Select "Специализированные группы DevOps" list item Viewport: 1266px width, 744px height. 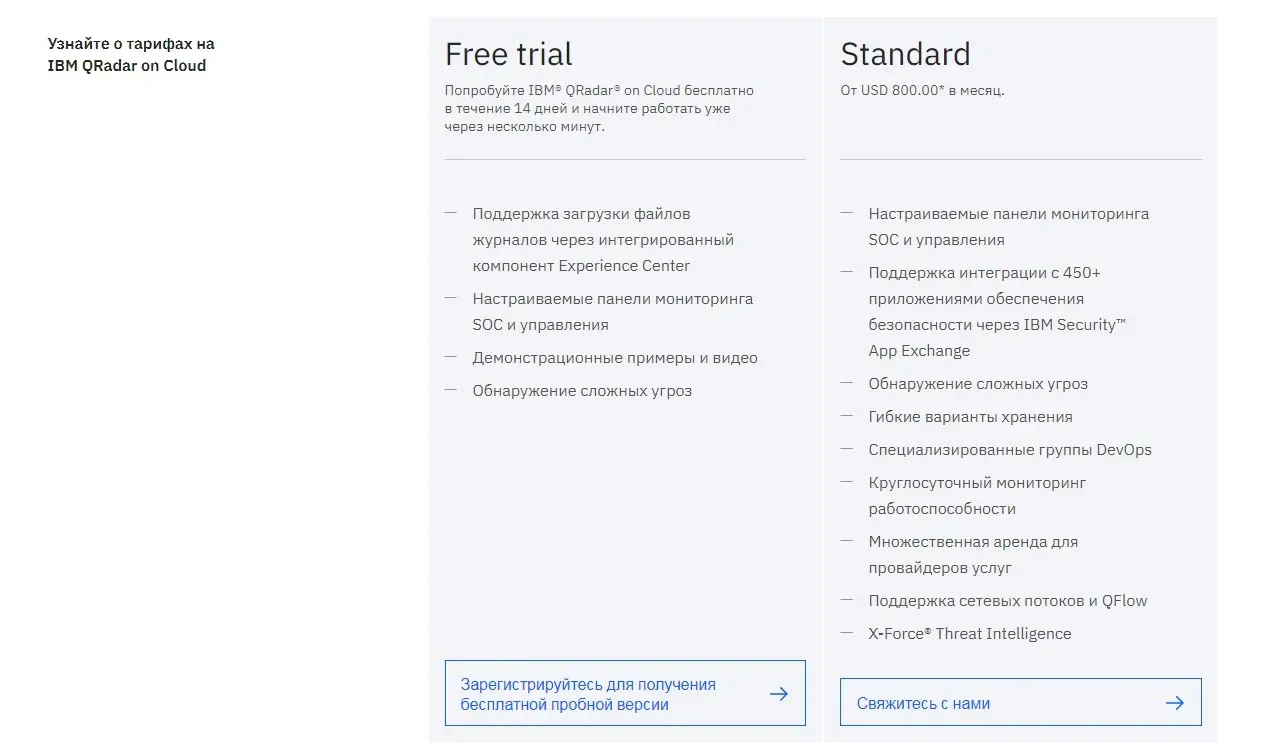pyautogui.click(x=1010, y=450)
